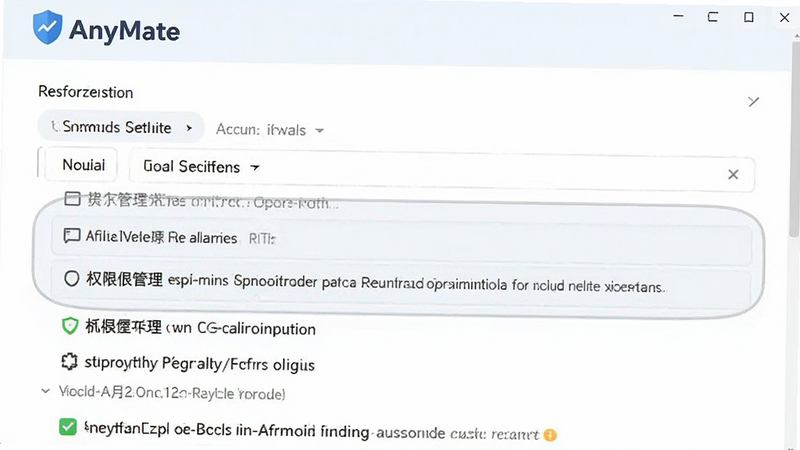Open the Re allarries list entry
800x450 pixels.
[402, 237]
